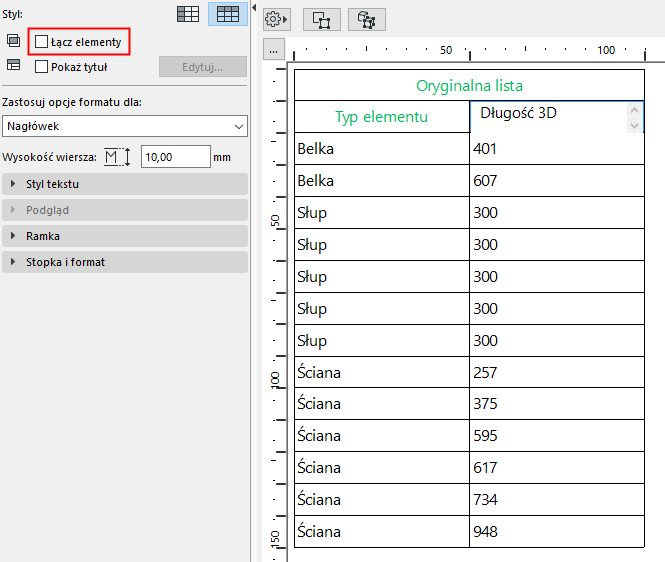Click the select in 2D toolbar icon
This screenshot has width=665, height=562.
[321, 20]
